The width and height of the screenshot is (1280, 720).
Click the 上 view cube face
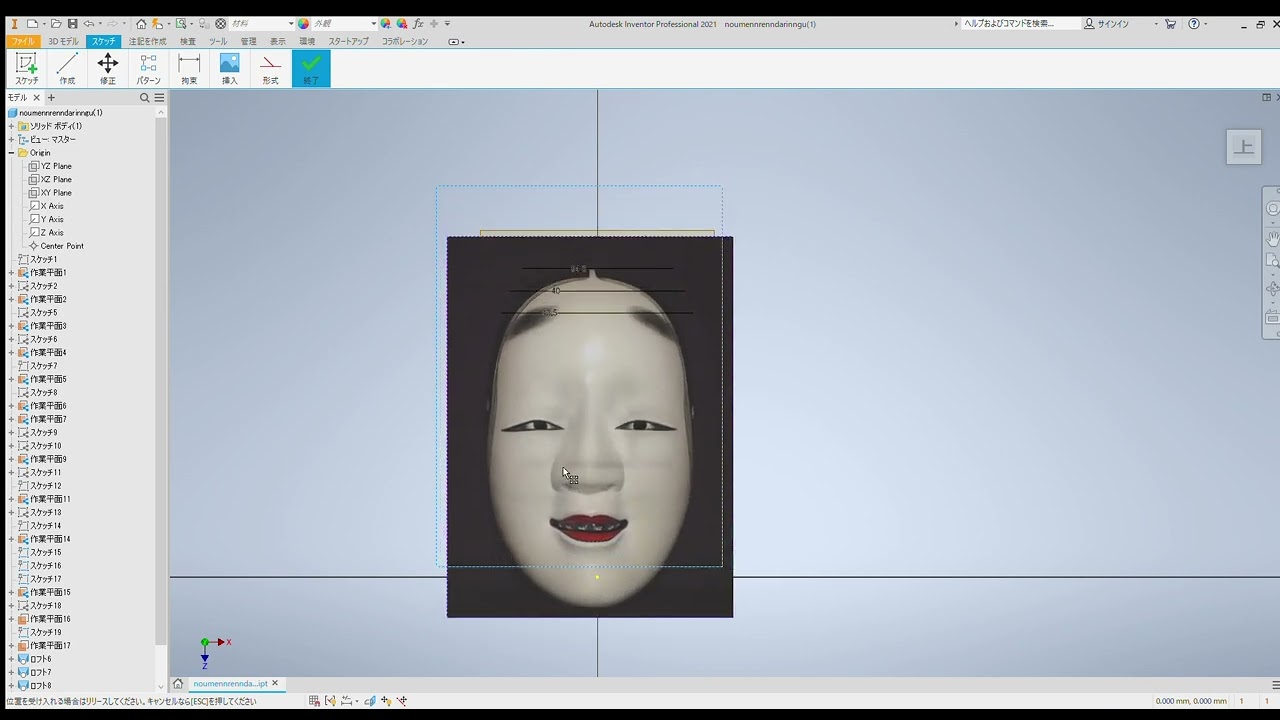click(1244, 147)
